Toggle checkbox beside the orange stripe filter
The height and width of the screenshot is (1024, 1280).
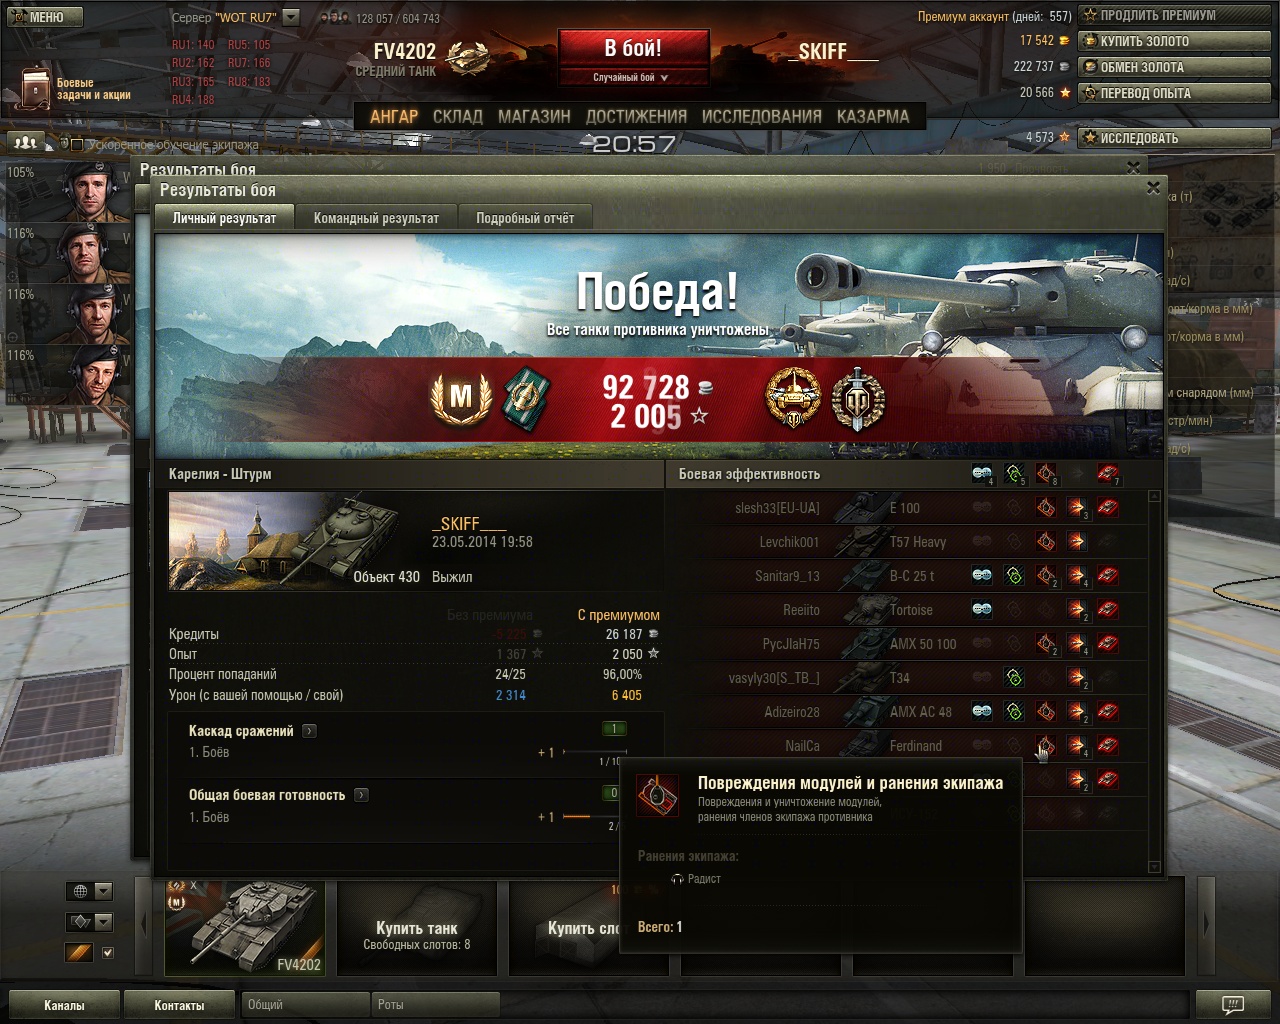[108, 953]
